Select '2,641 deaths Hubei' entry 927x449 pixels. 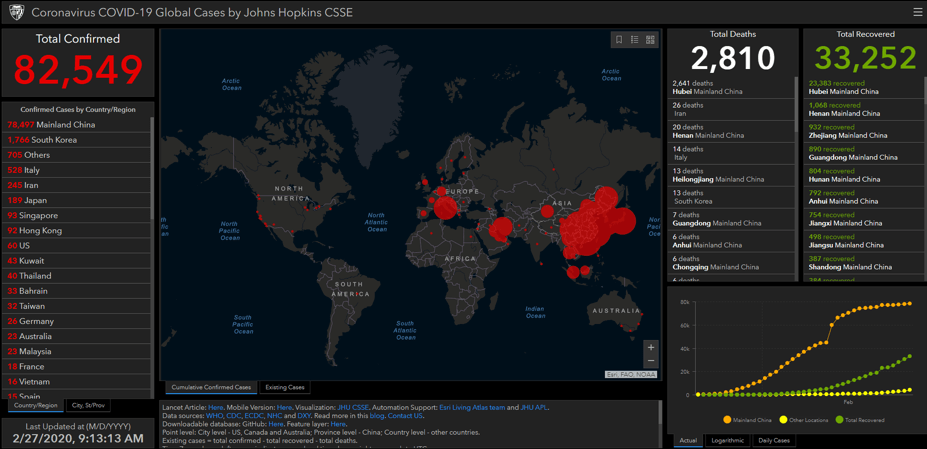[732, 88]
